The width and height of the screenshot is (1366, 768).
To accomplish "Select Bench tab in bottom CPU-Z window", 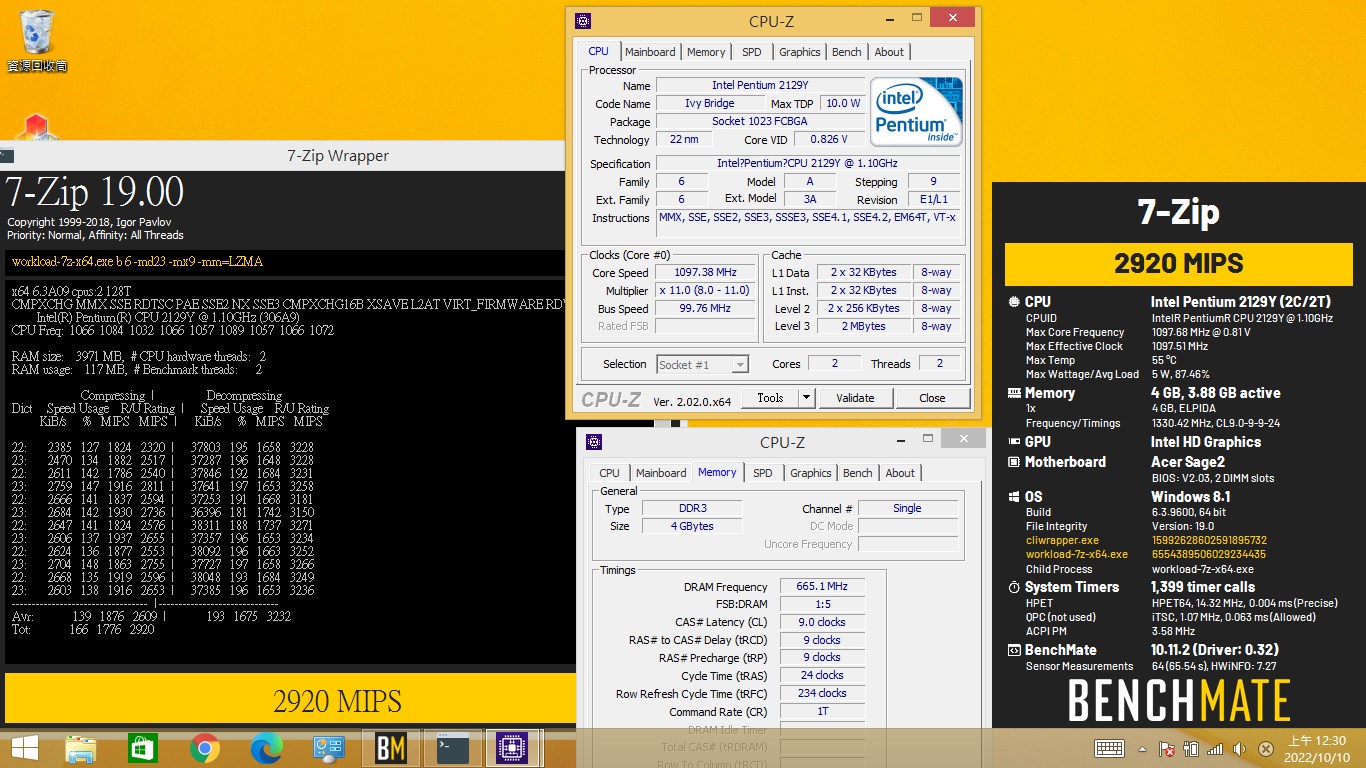I will [858, 473].
